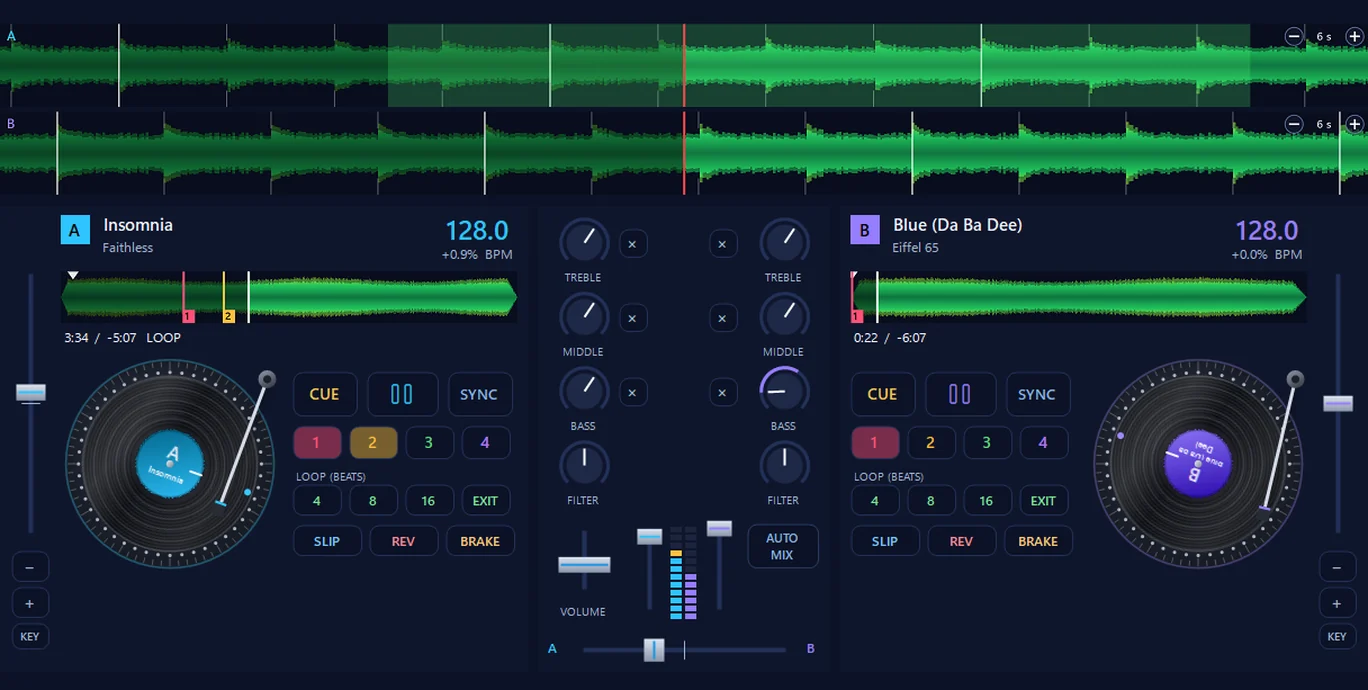Exit the loop on deck B
The width and height of the screenshot is (1368, 690).
click(1044, 501)
